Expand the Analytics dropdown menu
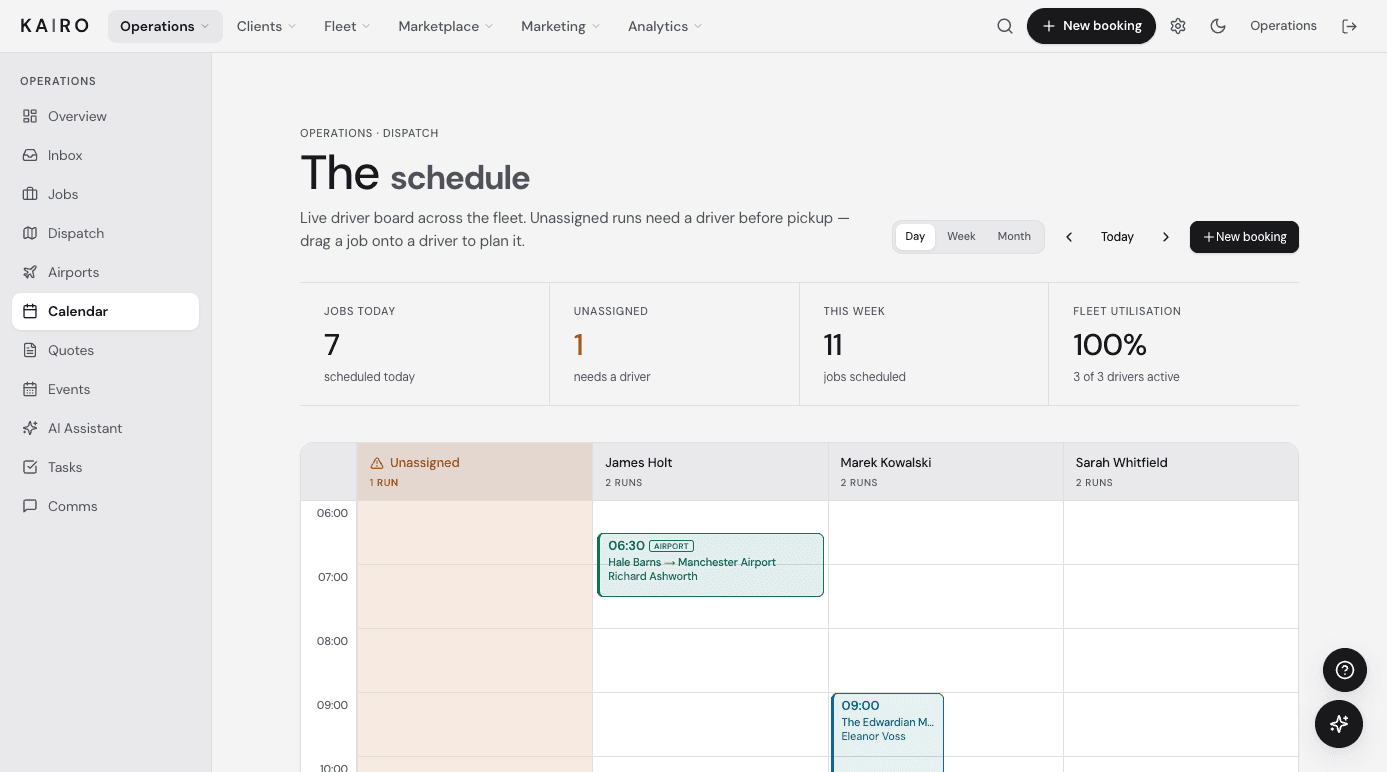 (x=665, y=26)
